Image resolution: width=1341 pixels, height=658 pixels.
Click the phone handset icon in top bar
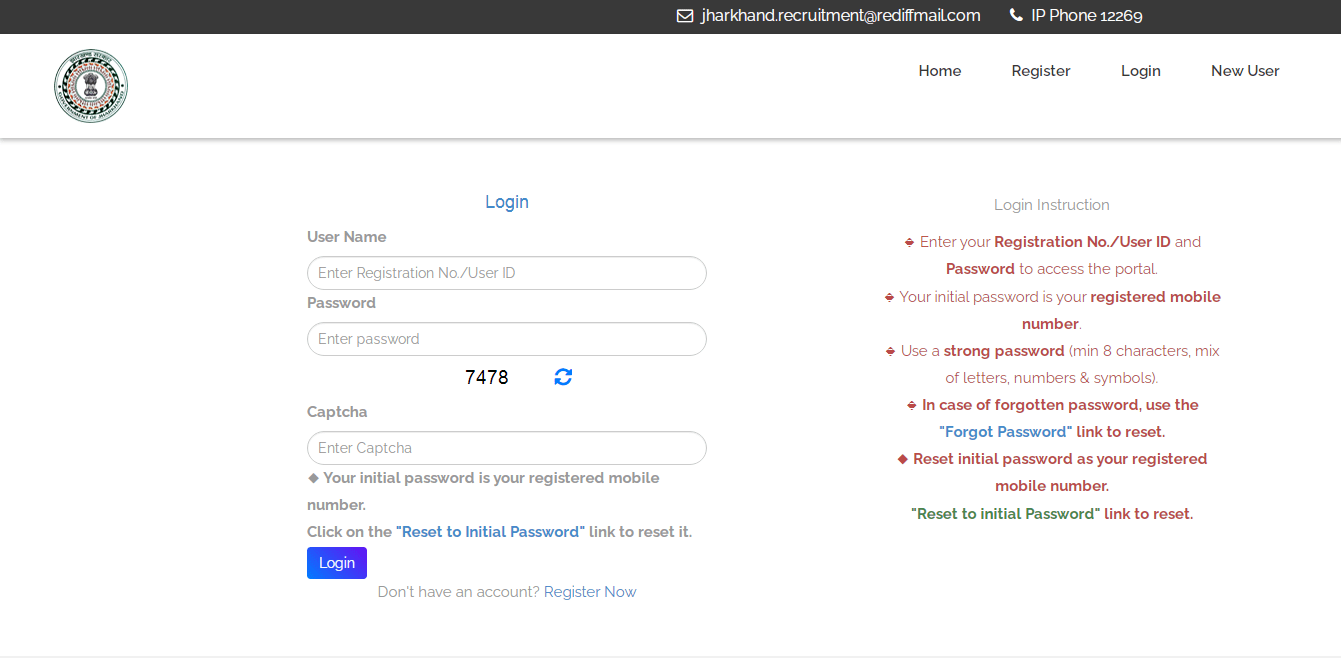(1016, 16)
